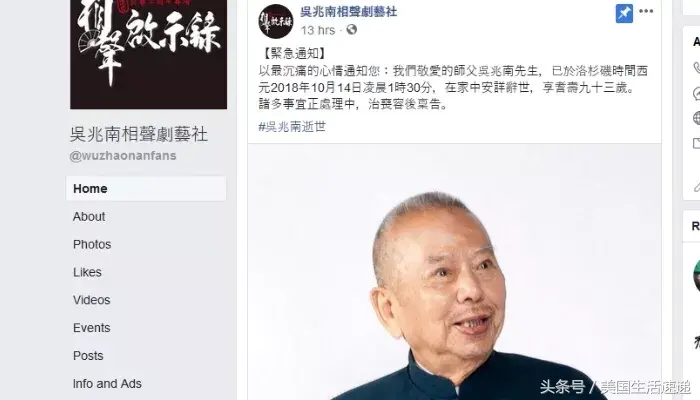Click the #吳兆南逝世 hashtag link
This screenshot has height=400, width=700.
[292, 127]
